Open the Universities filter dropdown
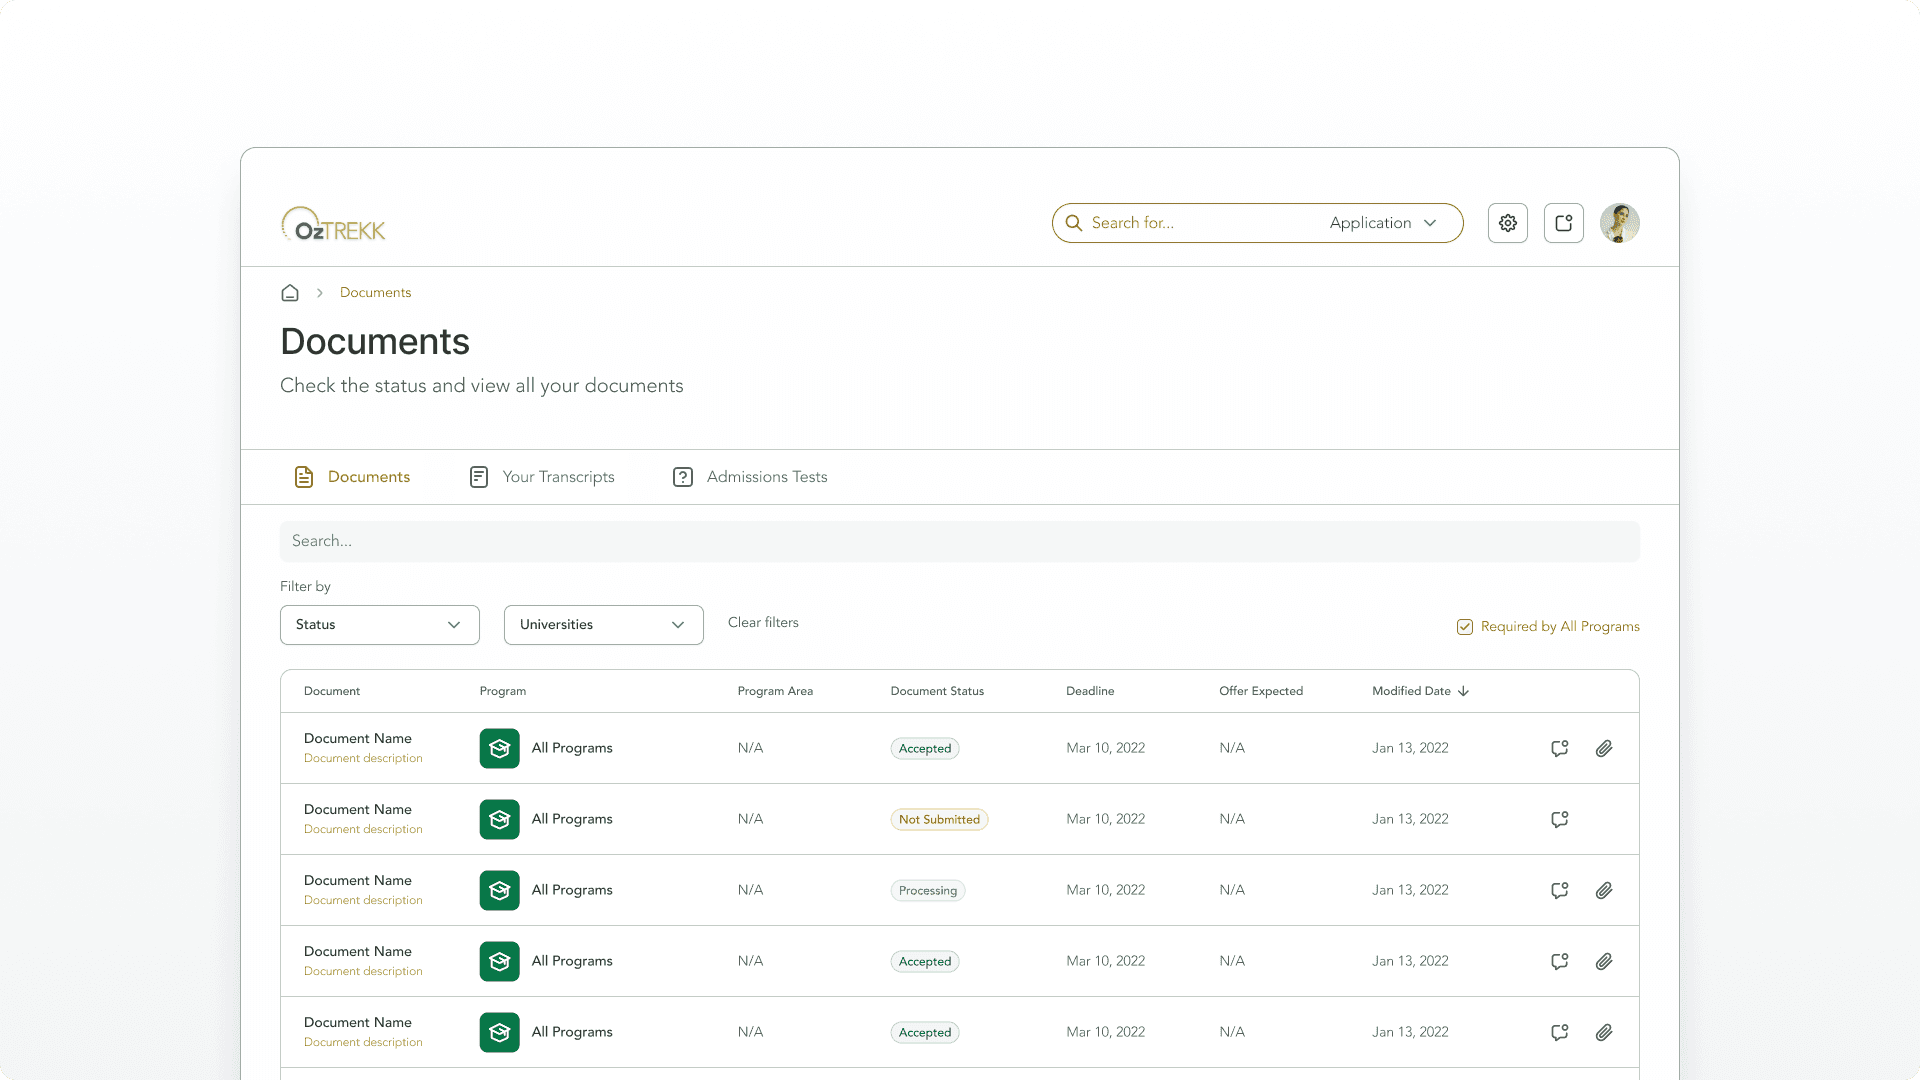Viewport: 1920px width, 1080px height. coord(603,625)
